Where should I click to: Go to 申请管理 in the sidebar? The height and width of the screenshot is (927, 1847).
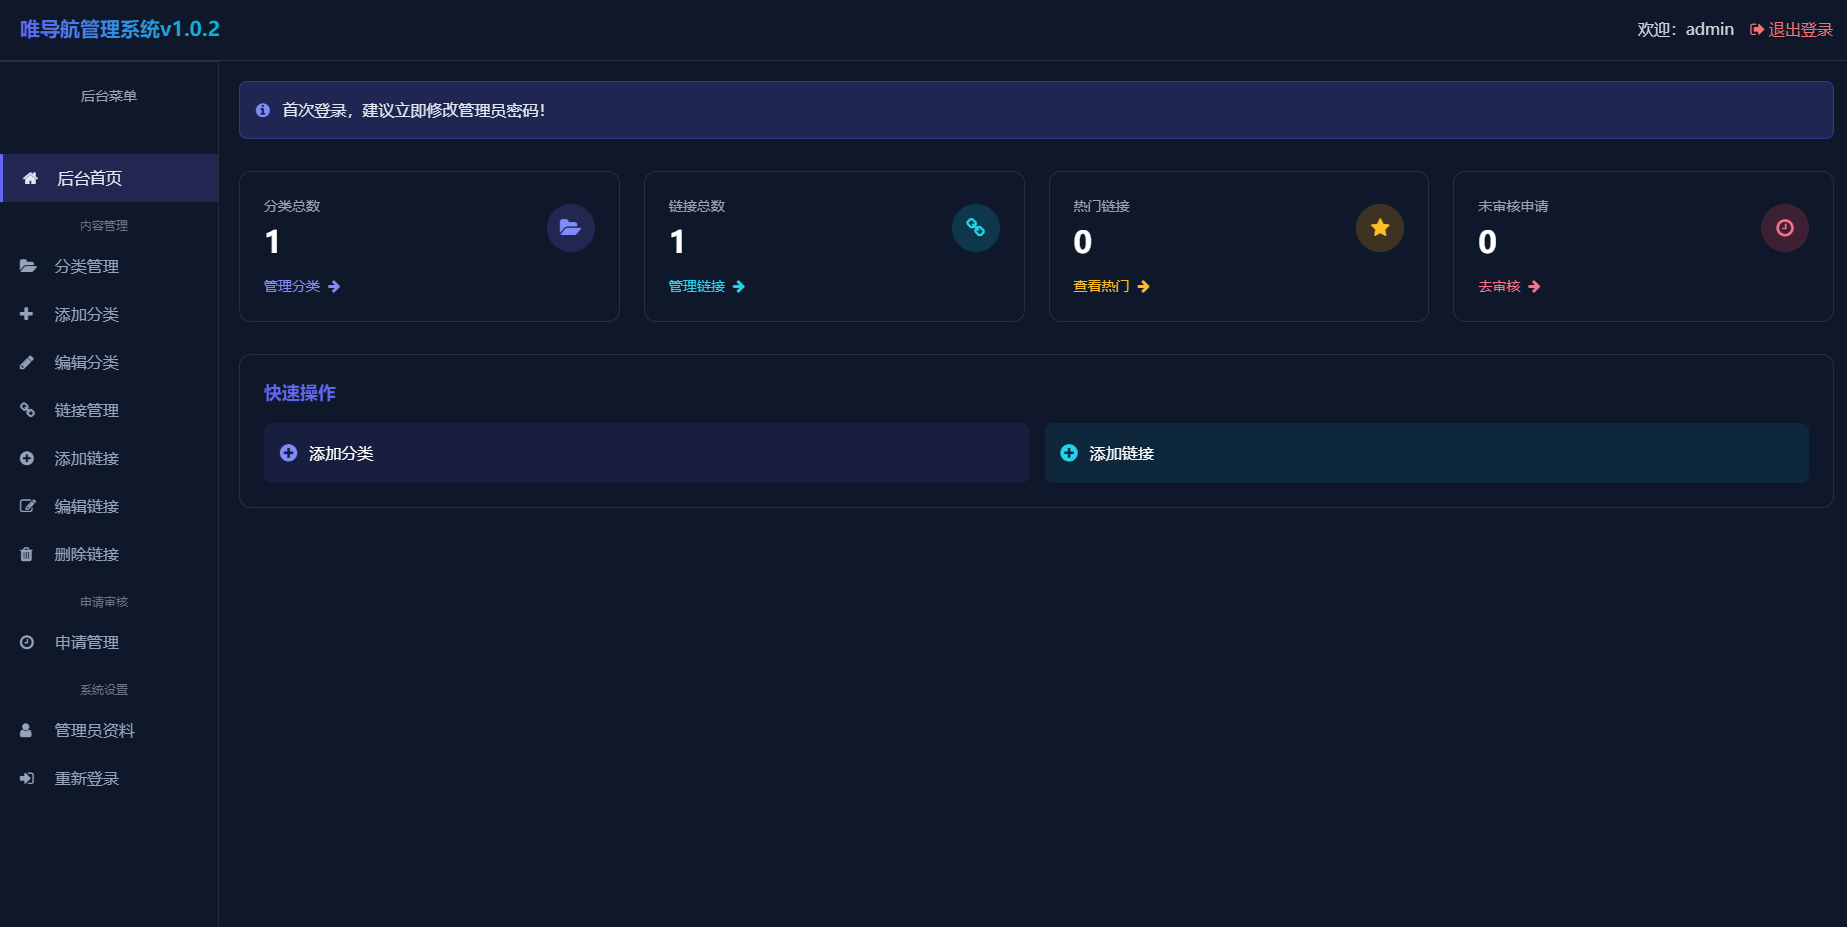coord(86,642)
